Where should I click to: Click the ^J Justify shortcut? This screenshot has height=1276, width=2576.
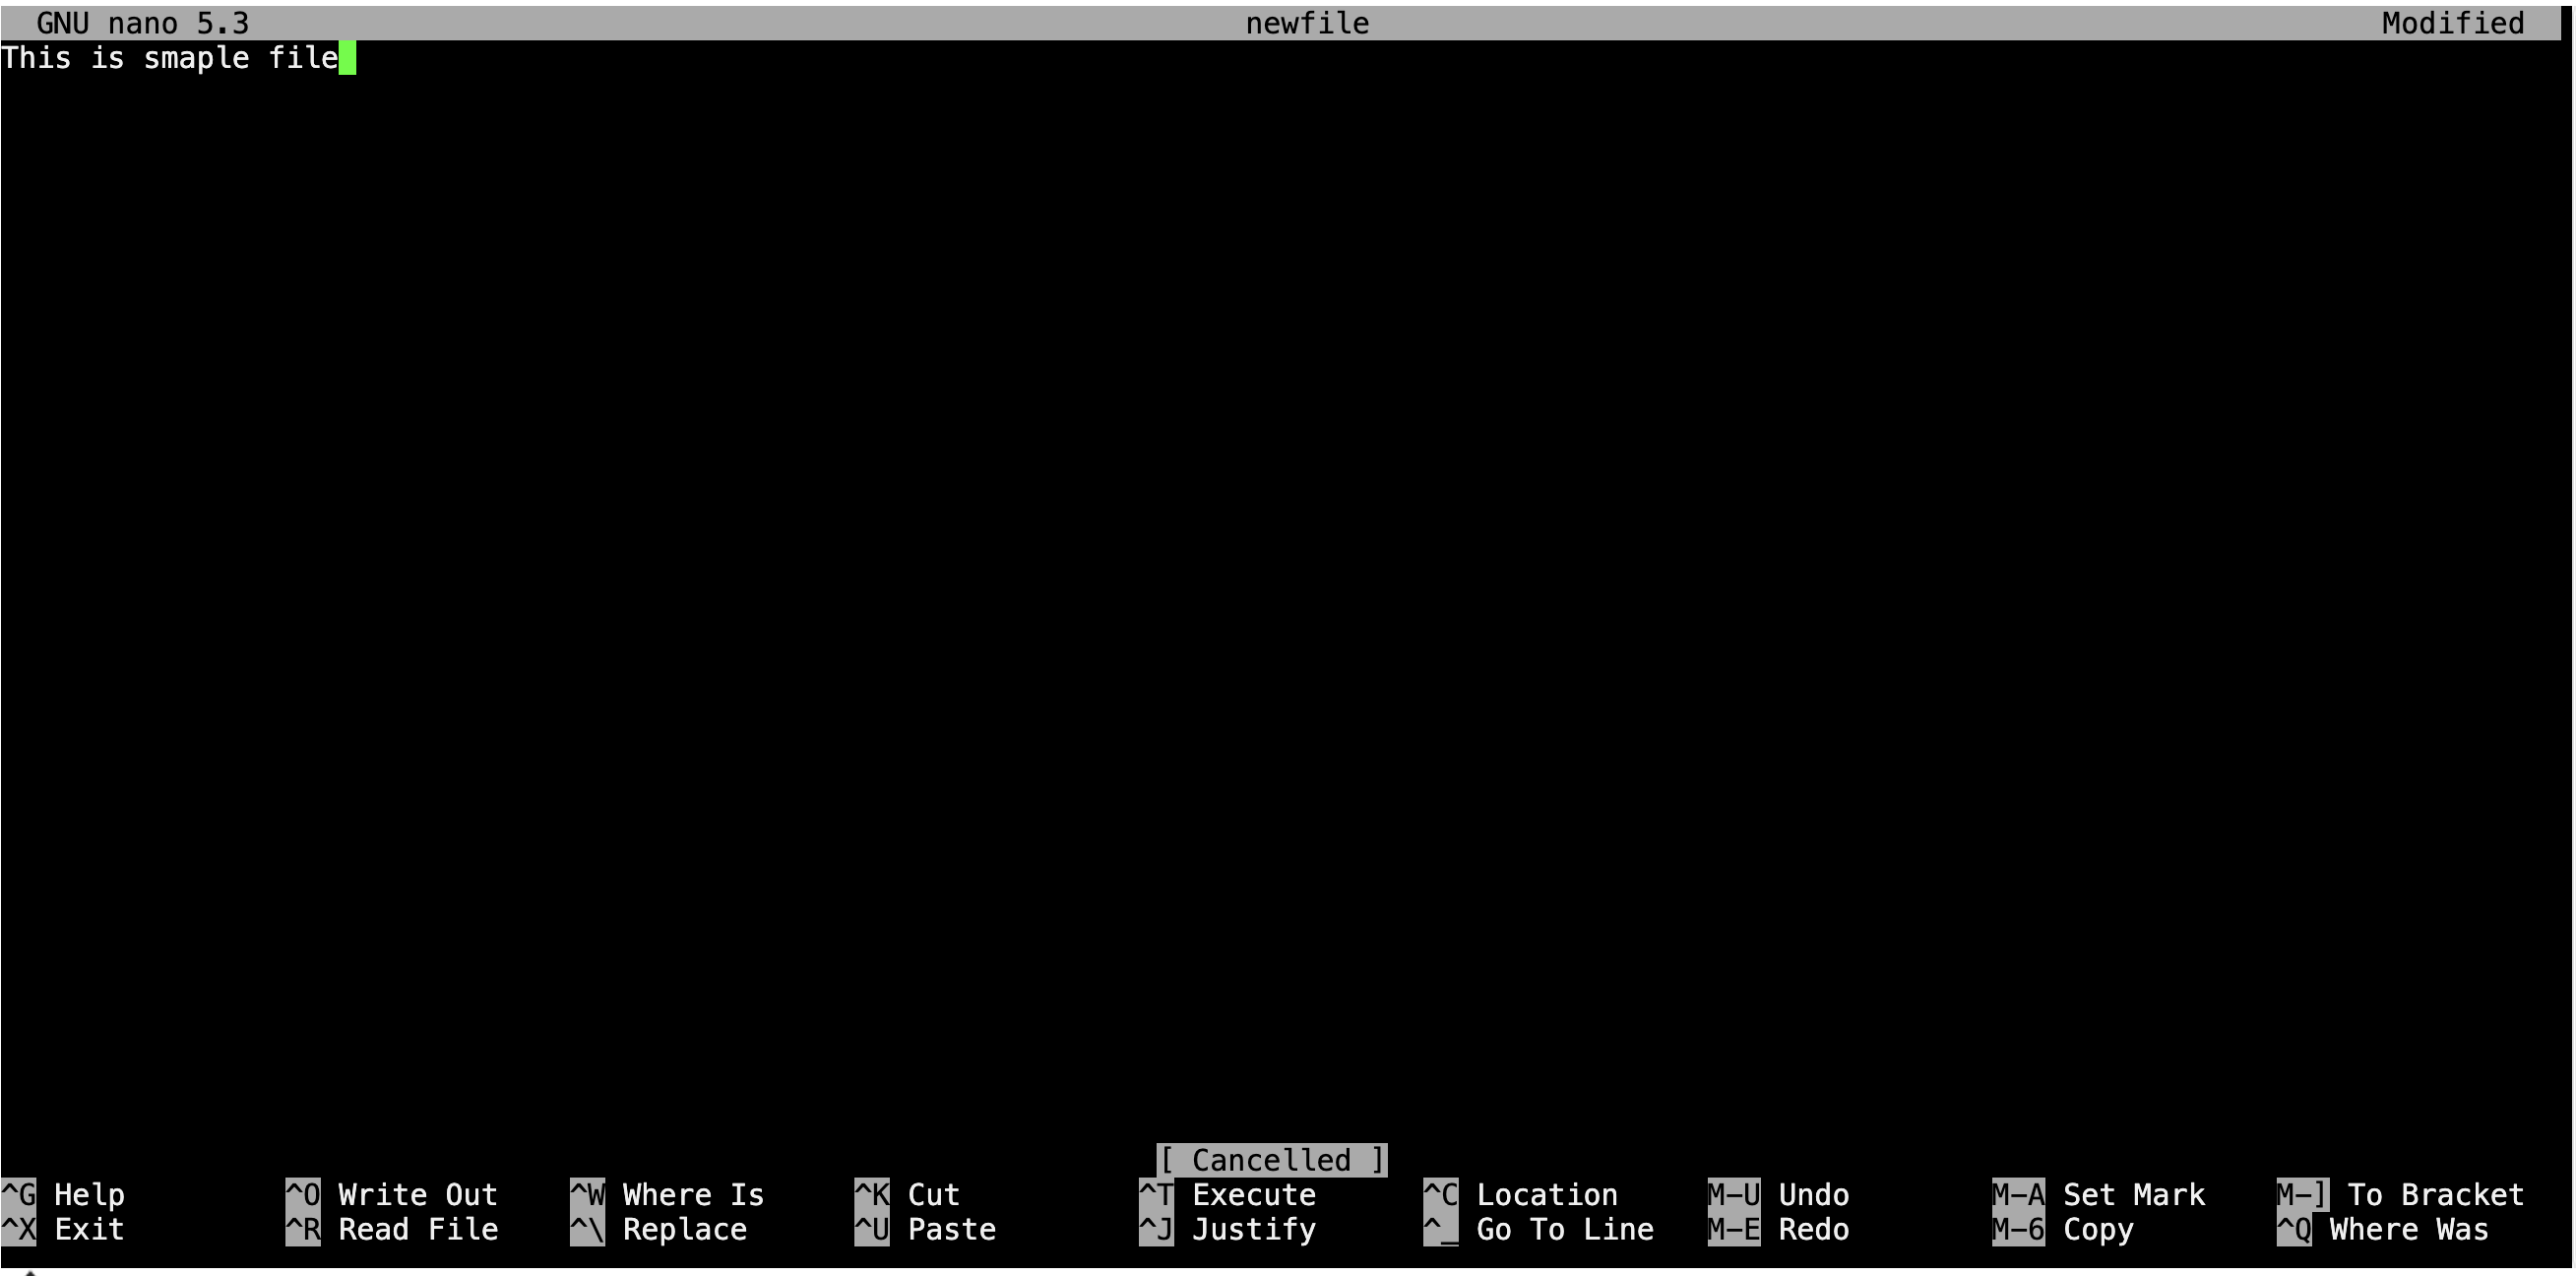pos(1227,1229)
